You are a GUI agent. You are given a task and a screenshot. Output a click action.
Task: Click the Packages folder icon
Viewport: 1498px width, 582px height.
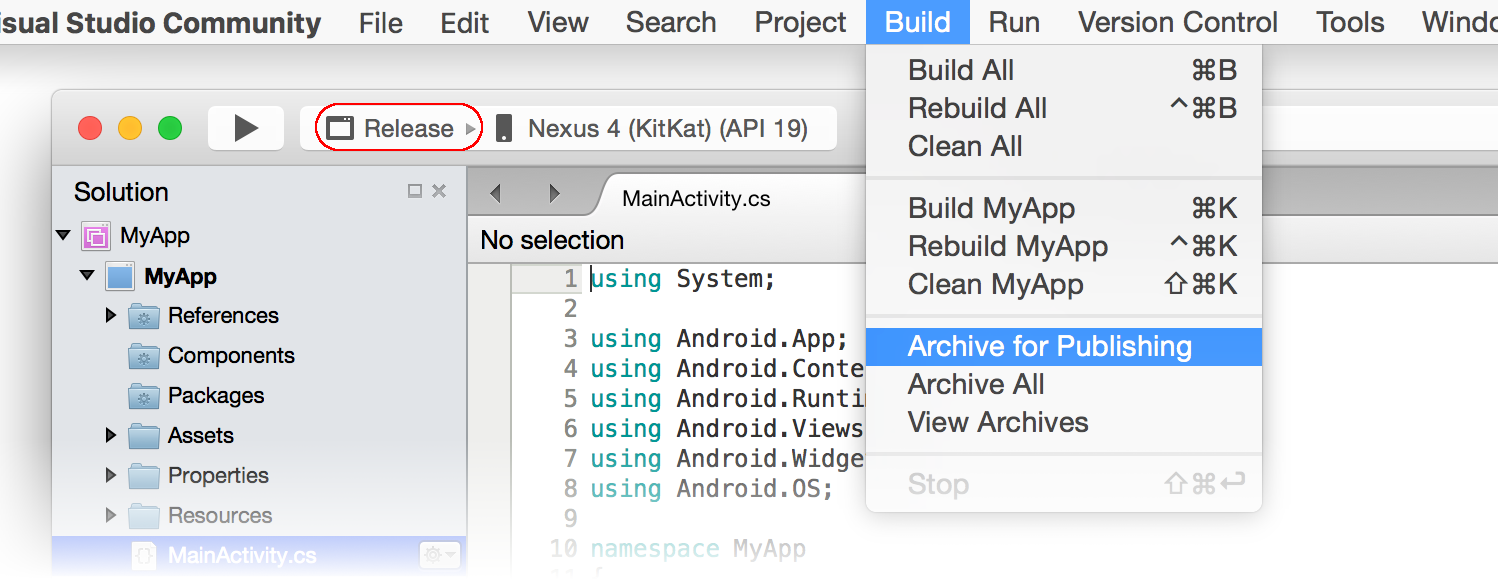click(144, 396)
